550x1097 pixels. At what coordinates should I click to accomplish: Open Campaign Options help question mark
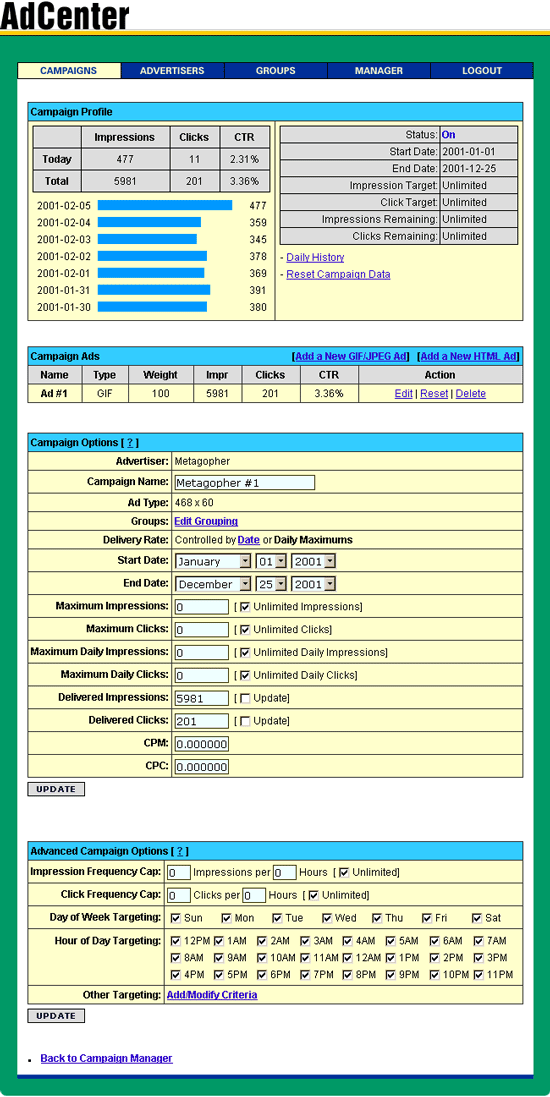pos(129,443)
